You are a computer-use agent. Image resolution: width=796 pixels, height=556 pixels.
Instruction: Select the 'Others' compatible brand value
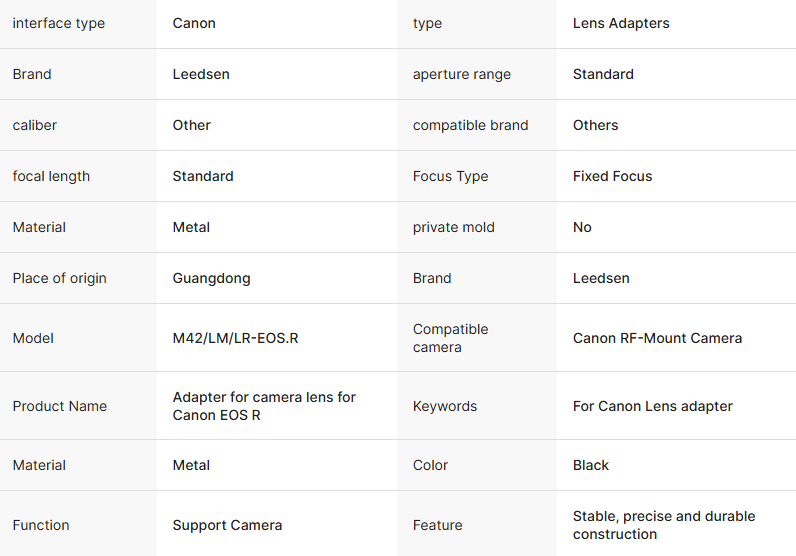pos(595,125)
